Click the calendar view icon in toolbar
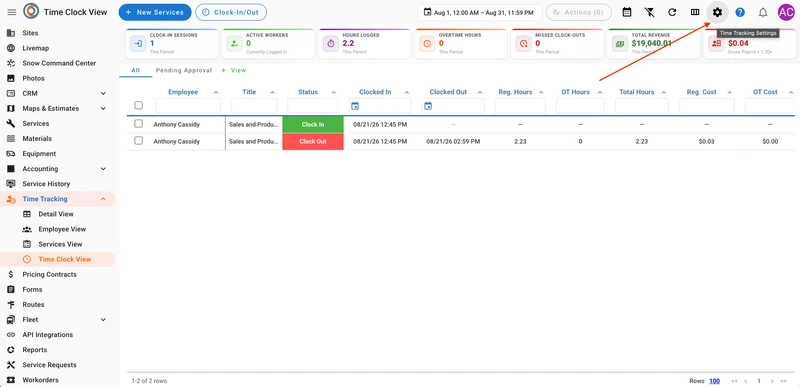Image resolution: width=800 pixels, height=387 pixels. [x=627, y=12]
